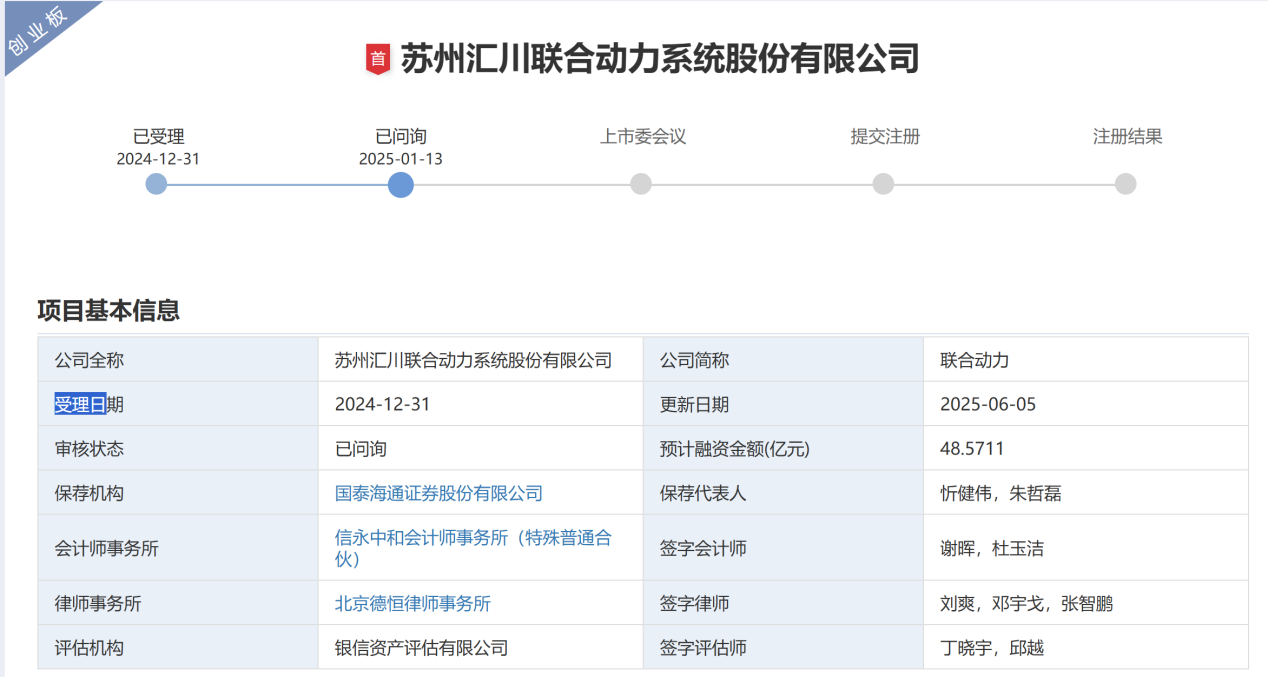Click the 已受理 stage label

tap(158, 137)
